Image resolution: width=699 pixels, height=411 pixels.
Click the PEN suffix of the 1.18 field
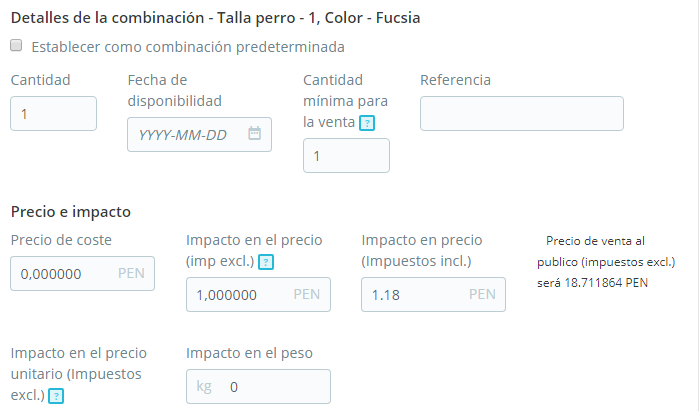(x=482, y=295)
